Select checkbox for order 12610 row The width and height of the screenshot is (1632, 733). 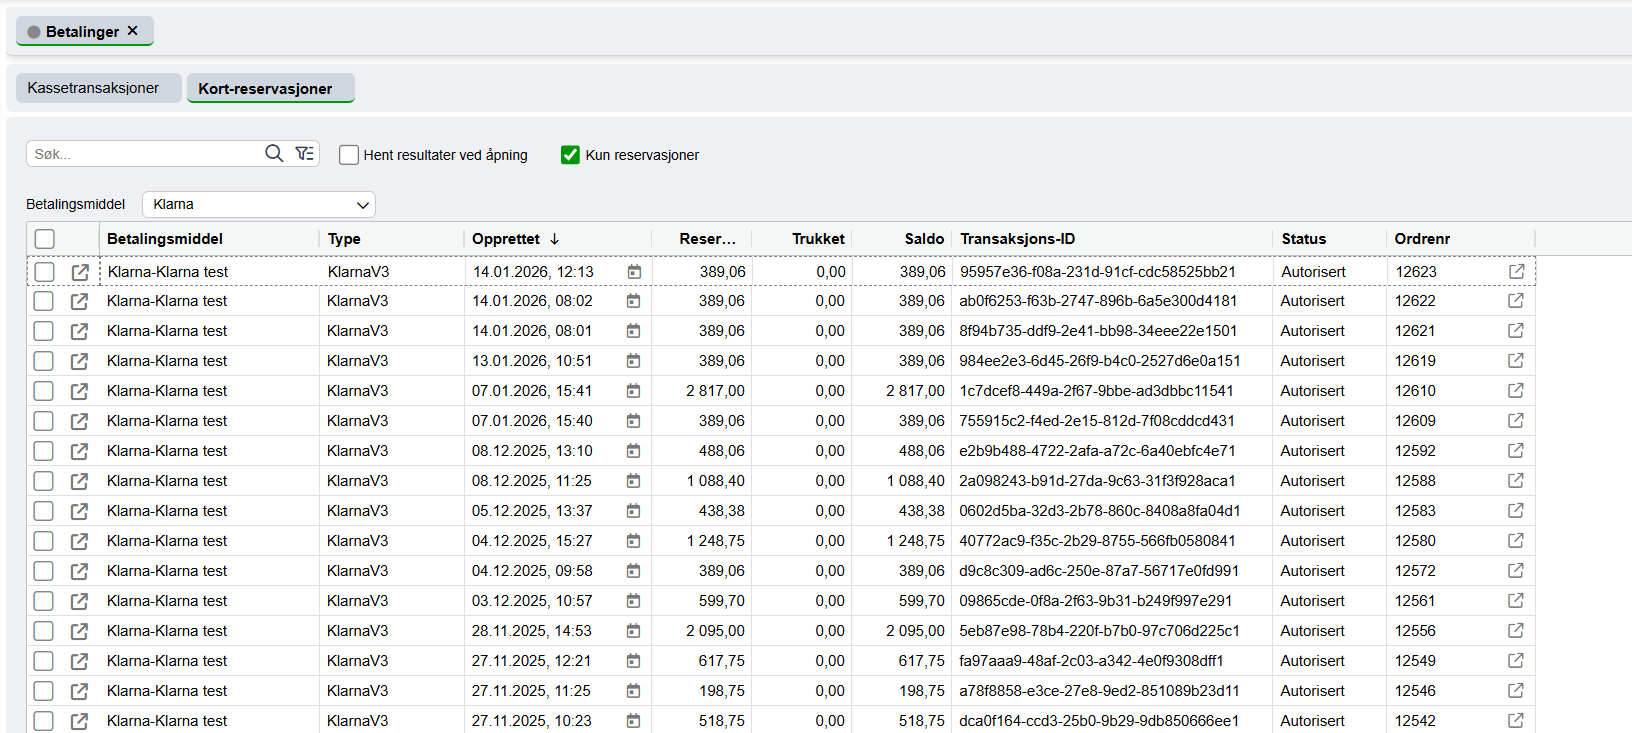click(x=44, y=391)
